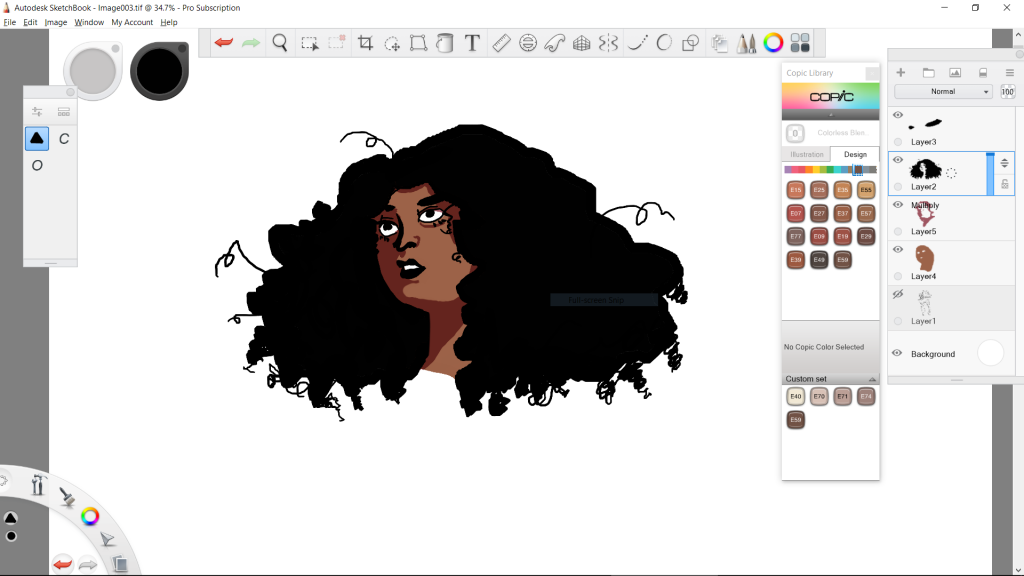
Task: Activate the French Curve tool
Action: 554,44
